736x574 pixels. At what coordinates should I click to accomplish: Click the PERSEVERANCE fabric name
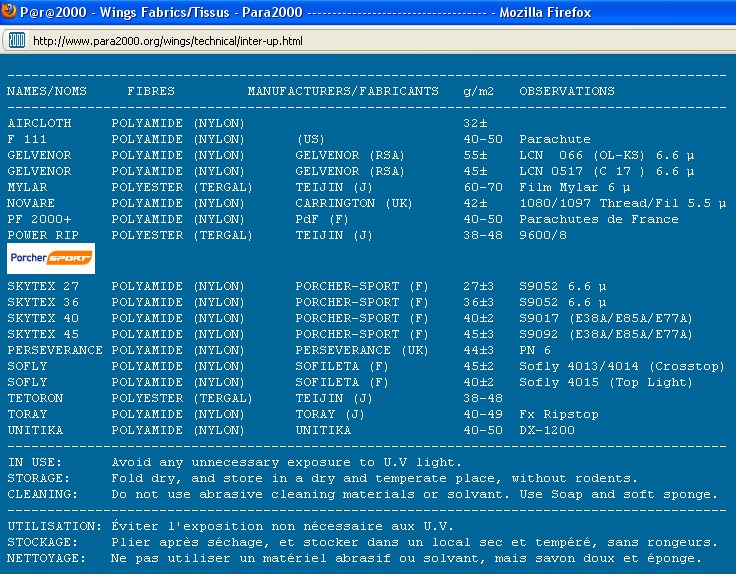pos(55,350)
